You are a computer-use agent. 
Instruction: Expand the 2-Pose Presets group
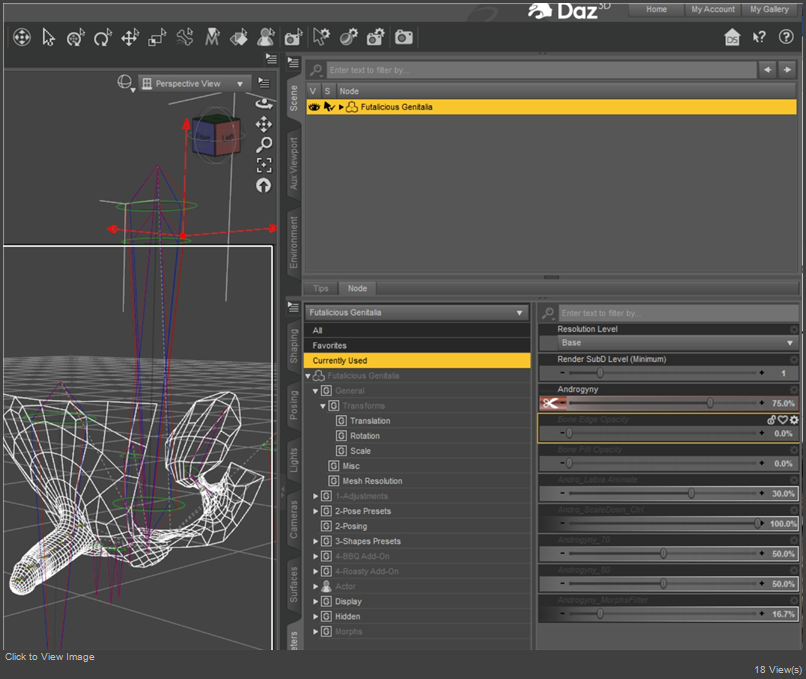coord(315,511)
